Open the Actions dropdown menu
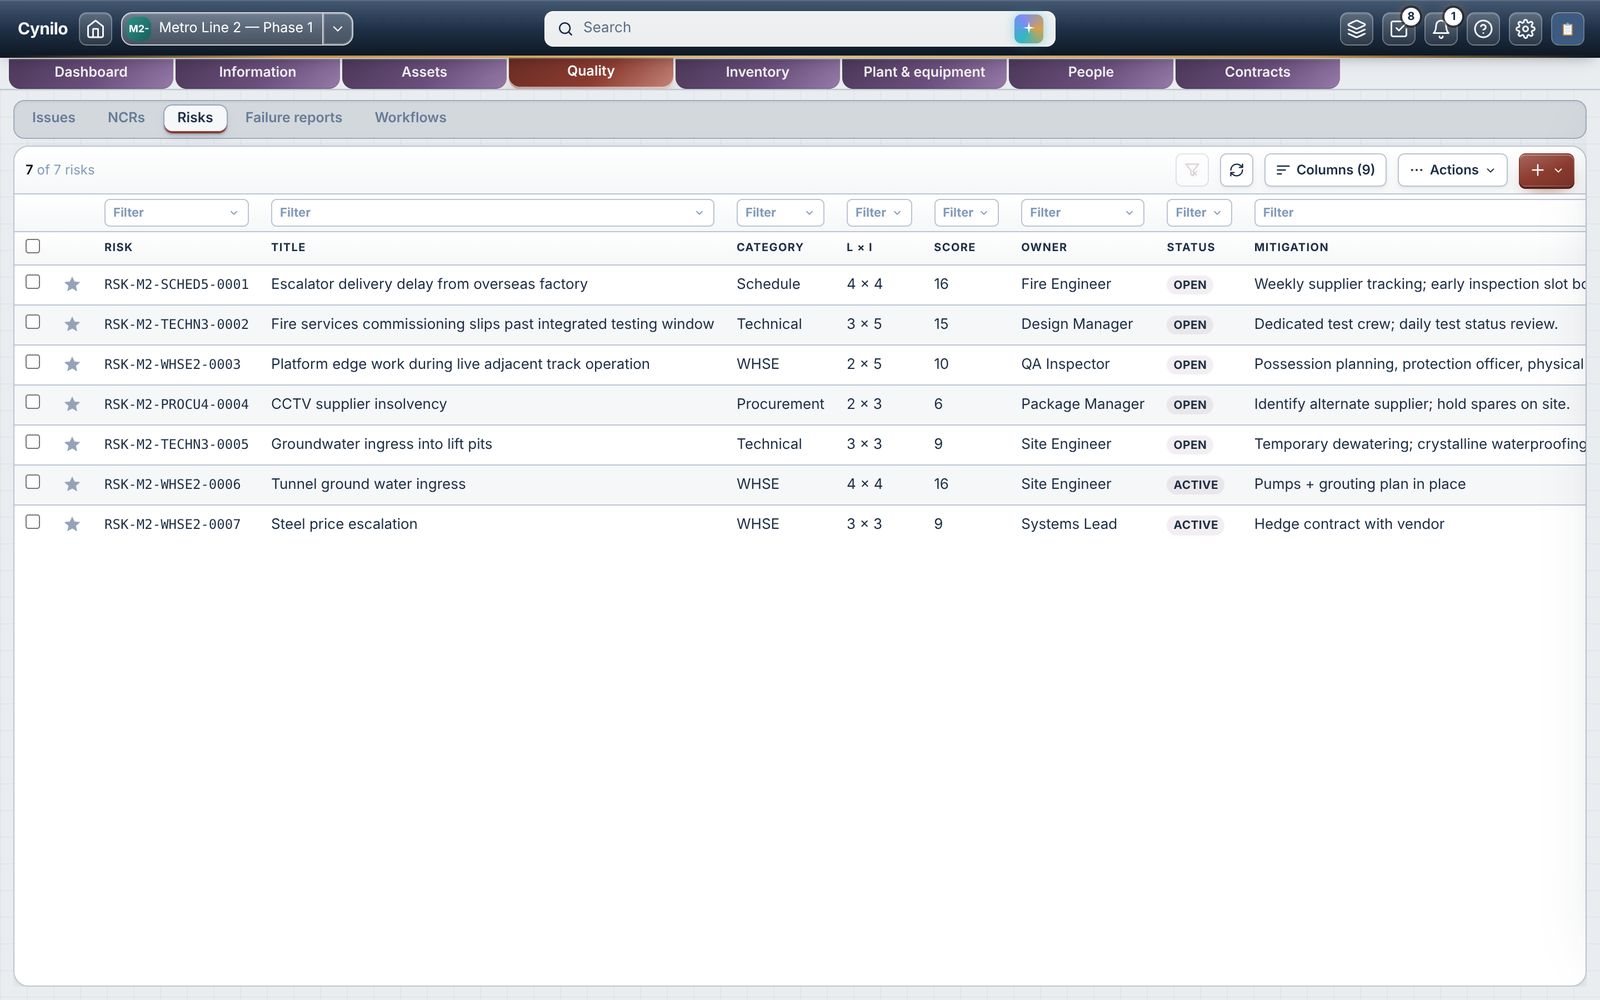Image resolution: width=1600 pixels, height=1000 pixels. [1453, 170]
